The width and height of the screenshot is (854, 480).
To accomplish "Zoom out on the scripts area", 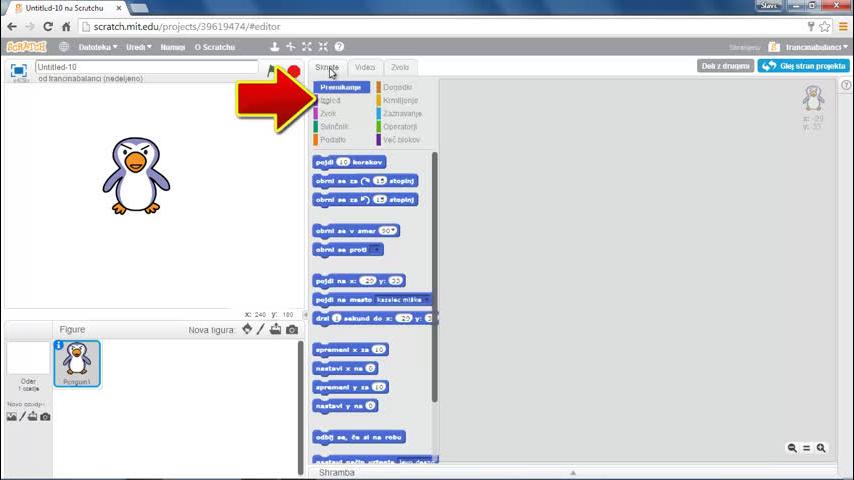I will click(x=792, y=449).
